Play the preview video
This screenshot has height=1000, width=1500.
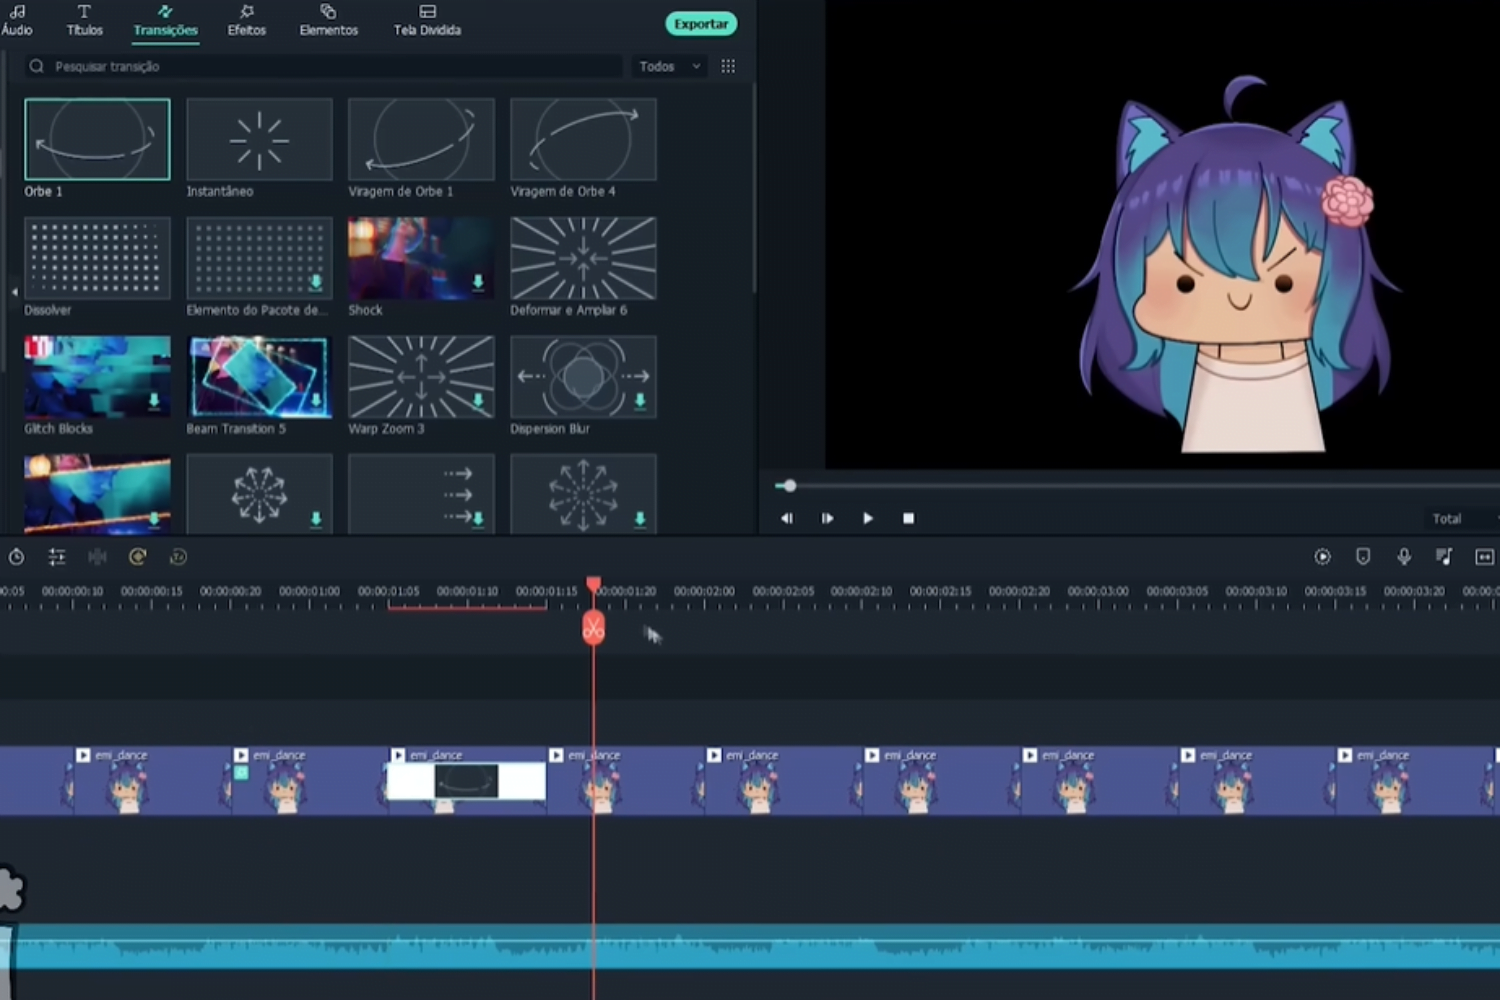[867, 518]
